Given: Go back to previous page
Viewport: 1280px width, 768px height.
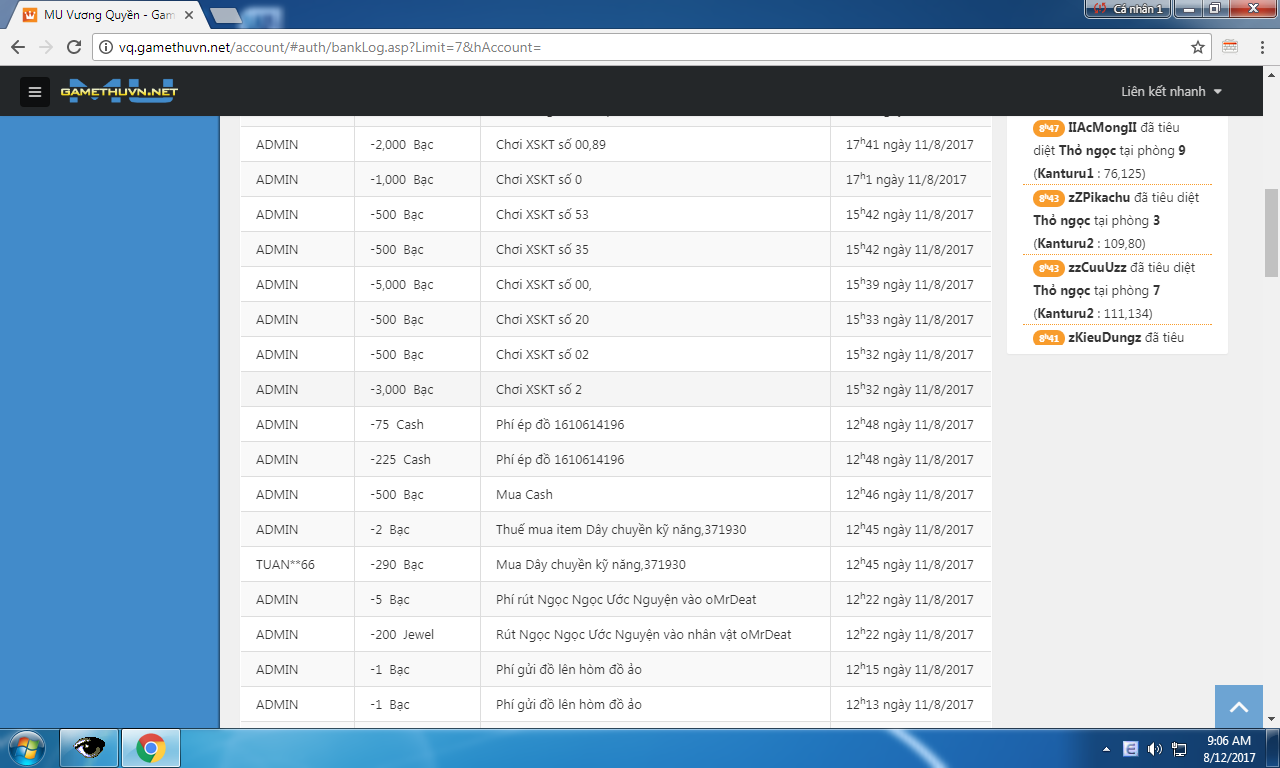Looking at the screenshot, I should point(18,47).
